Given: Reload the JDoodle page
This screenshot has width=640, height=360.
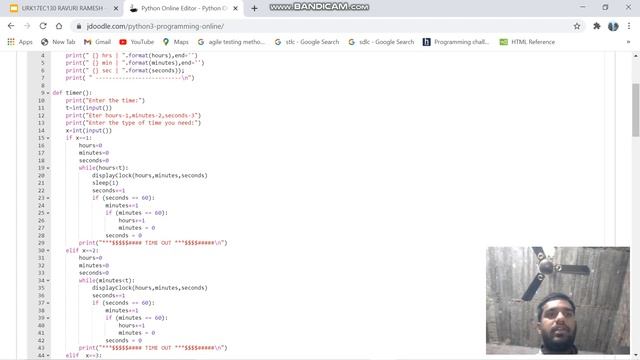Looking at the screenshot, I should (43, 26).
